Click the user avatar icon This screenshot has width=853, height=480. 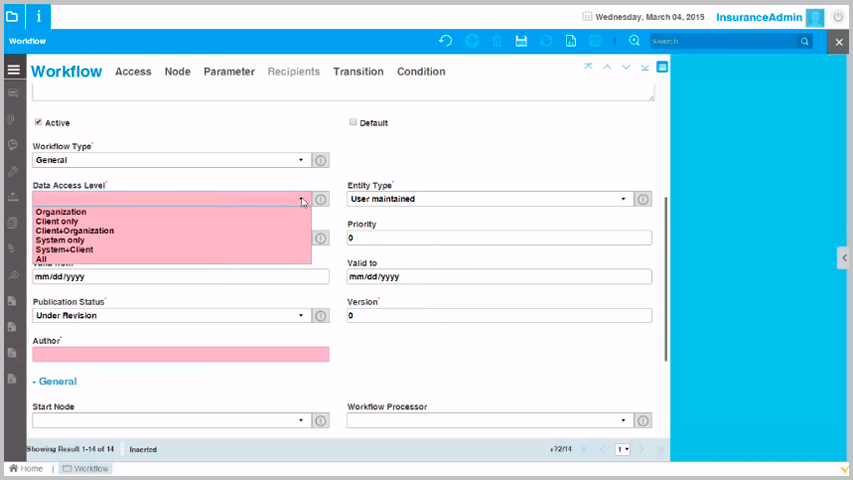click(x=815, y=17)
